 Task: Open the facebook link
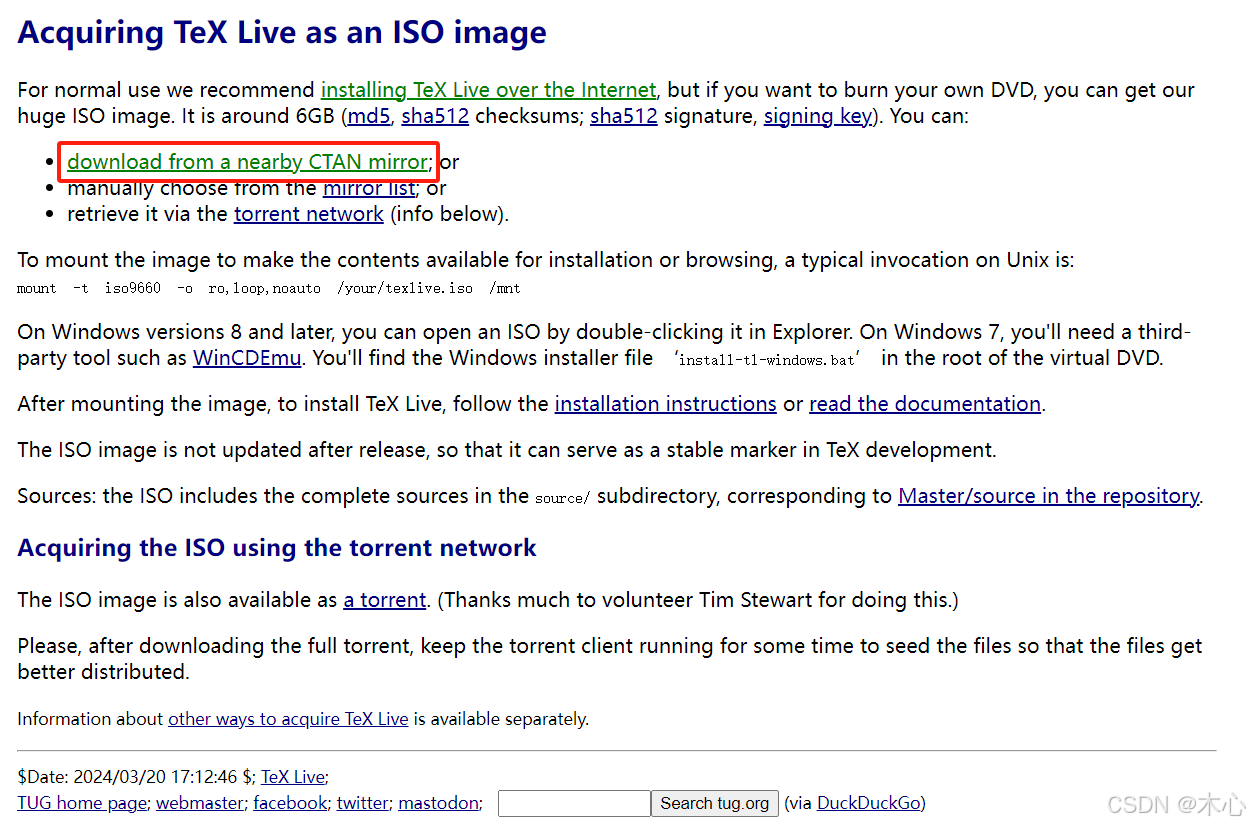tap(290, 803)
